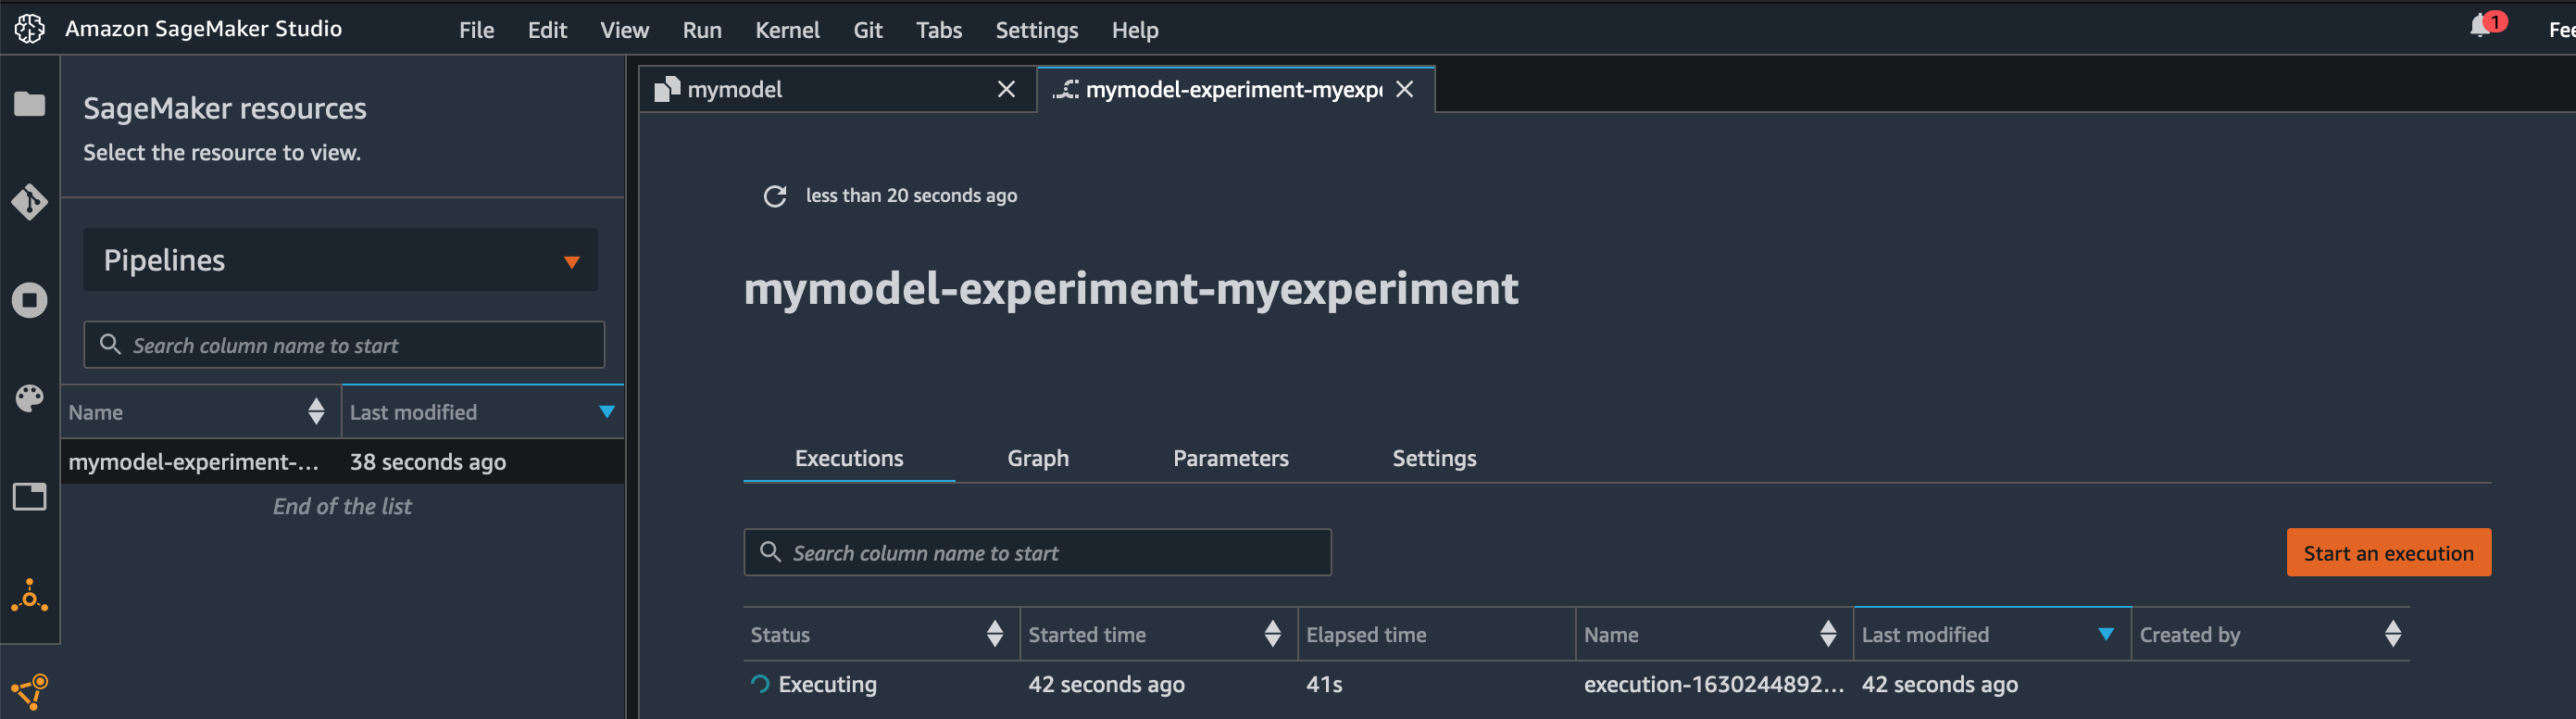Image resolution: width=2576 pixels, height=719 pixels.
Task: Open the View menu
Action: point(624,30)
